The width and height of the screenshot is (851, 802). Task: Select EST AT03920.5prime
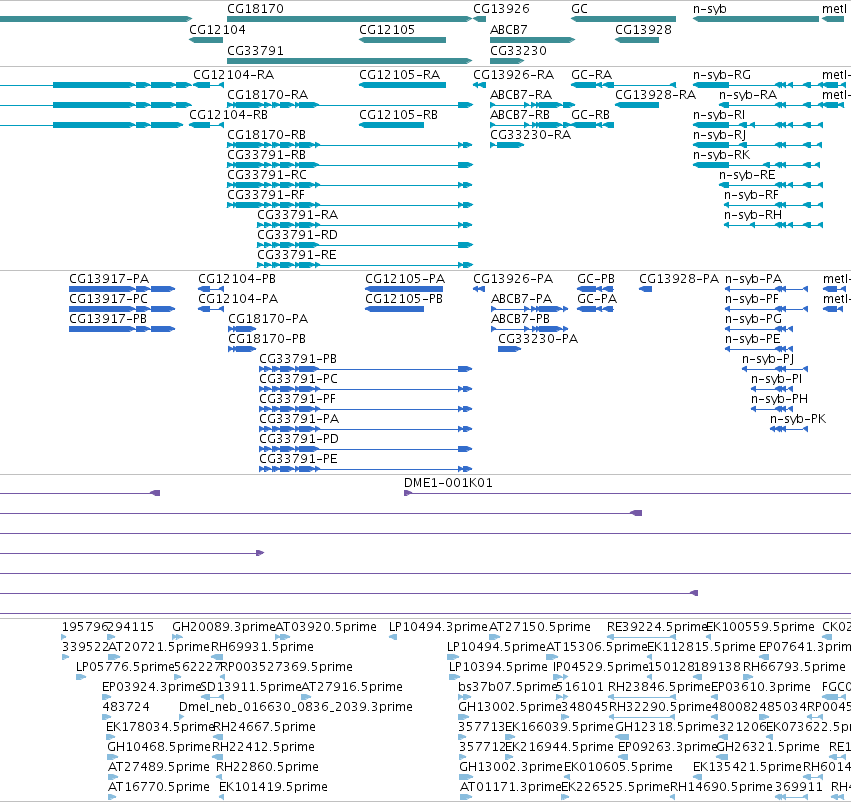(282, 637)
